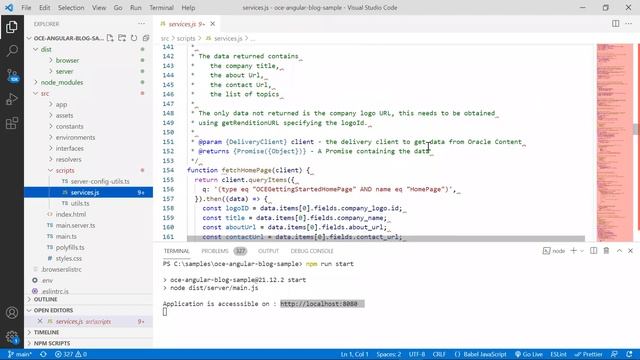Viewport: 640px width, 360px height.
Task: Kill the terminal with trash icon
Action: (606, 251)
